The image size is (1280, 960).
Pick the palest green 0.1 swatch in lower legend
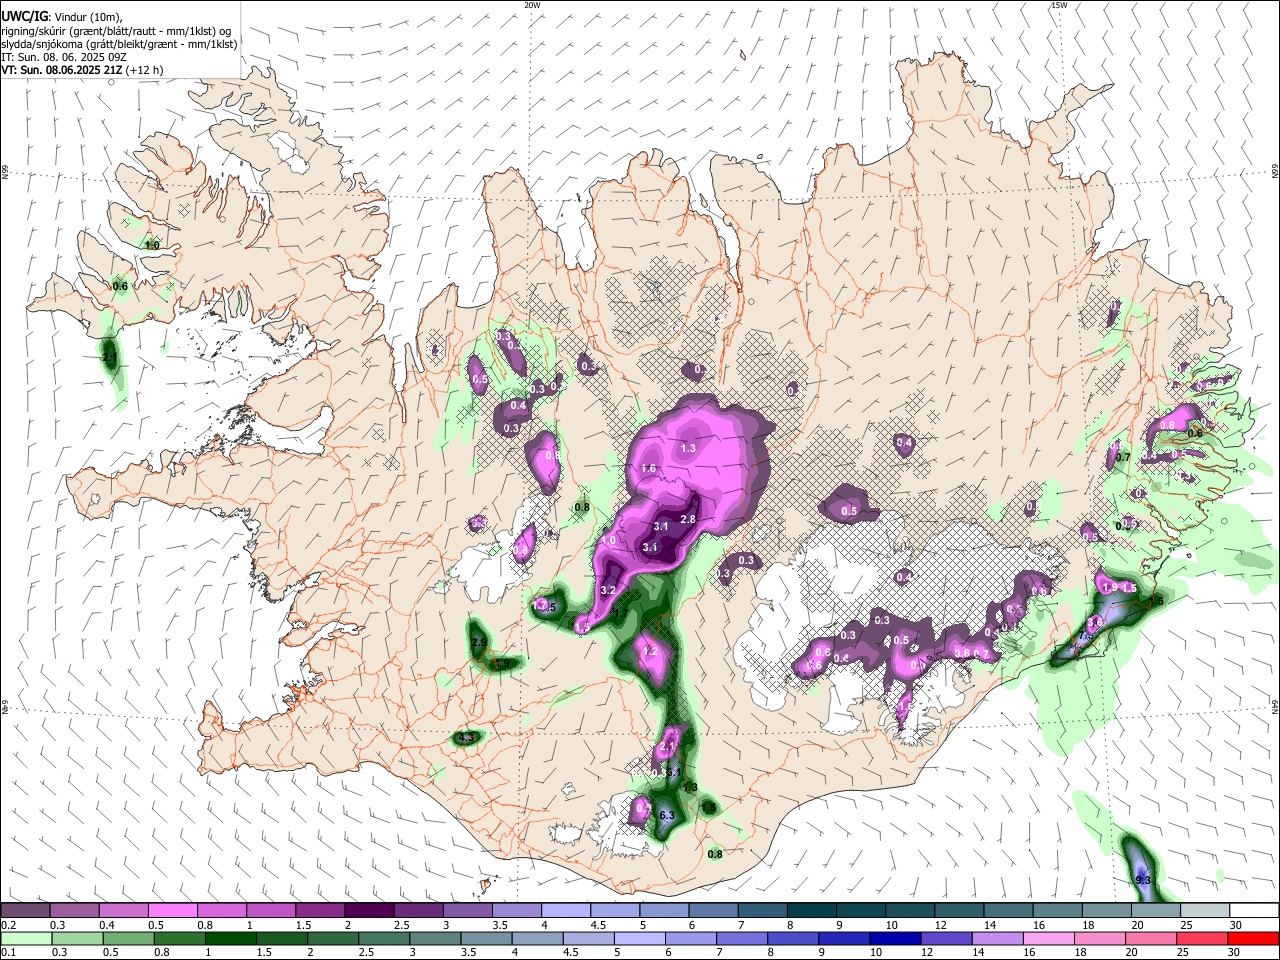[25, 938]
